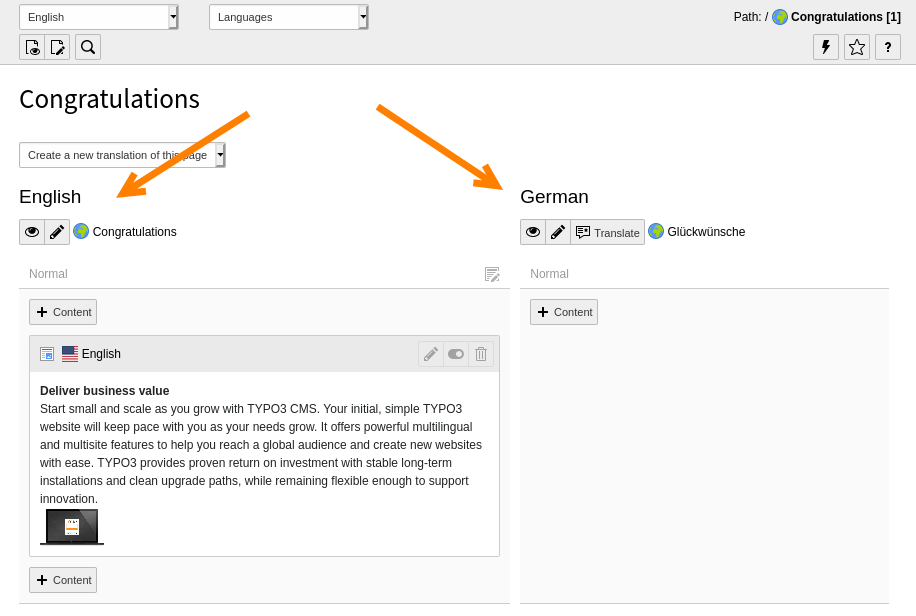Toggle visibility of the English content element

pos(456,354)
